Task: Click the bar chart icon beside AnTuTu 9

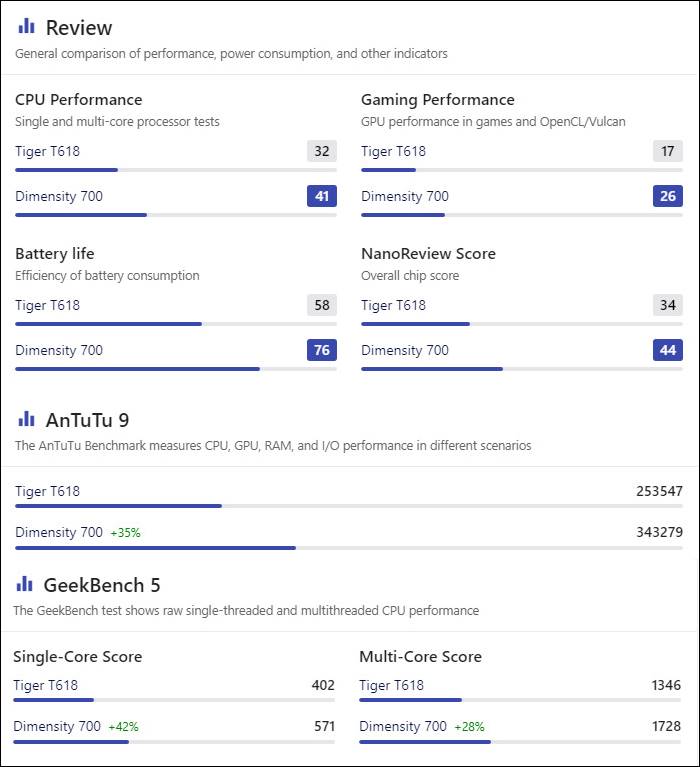Action: [26, 418]
